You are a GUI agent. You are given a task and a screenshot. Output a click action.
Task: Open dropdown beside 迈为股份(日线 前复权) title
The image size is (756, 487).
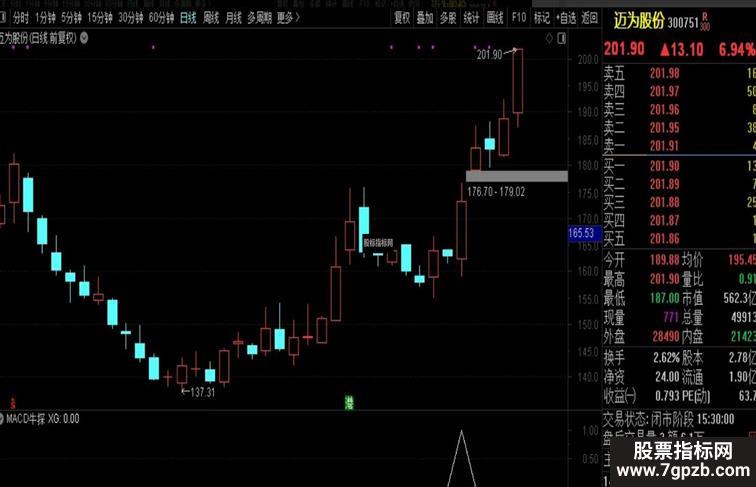pyautogui.click(x=84, y=38)
